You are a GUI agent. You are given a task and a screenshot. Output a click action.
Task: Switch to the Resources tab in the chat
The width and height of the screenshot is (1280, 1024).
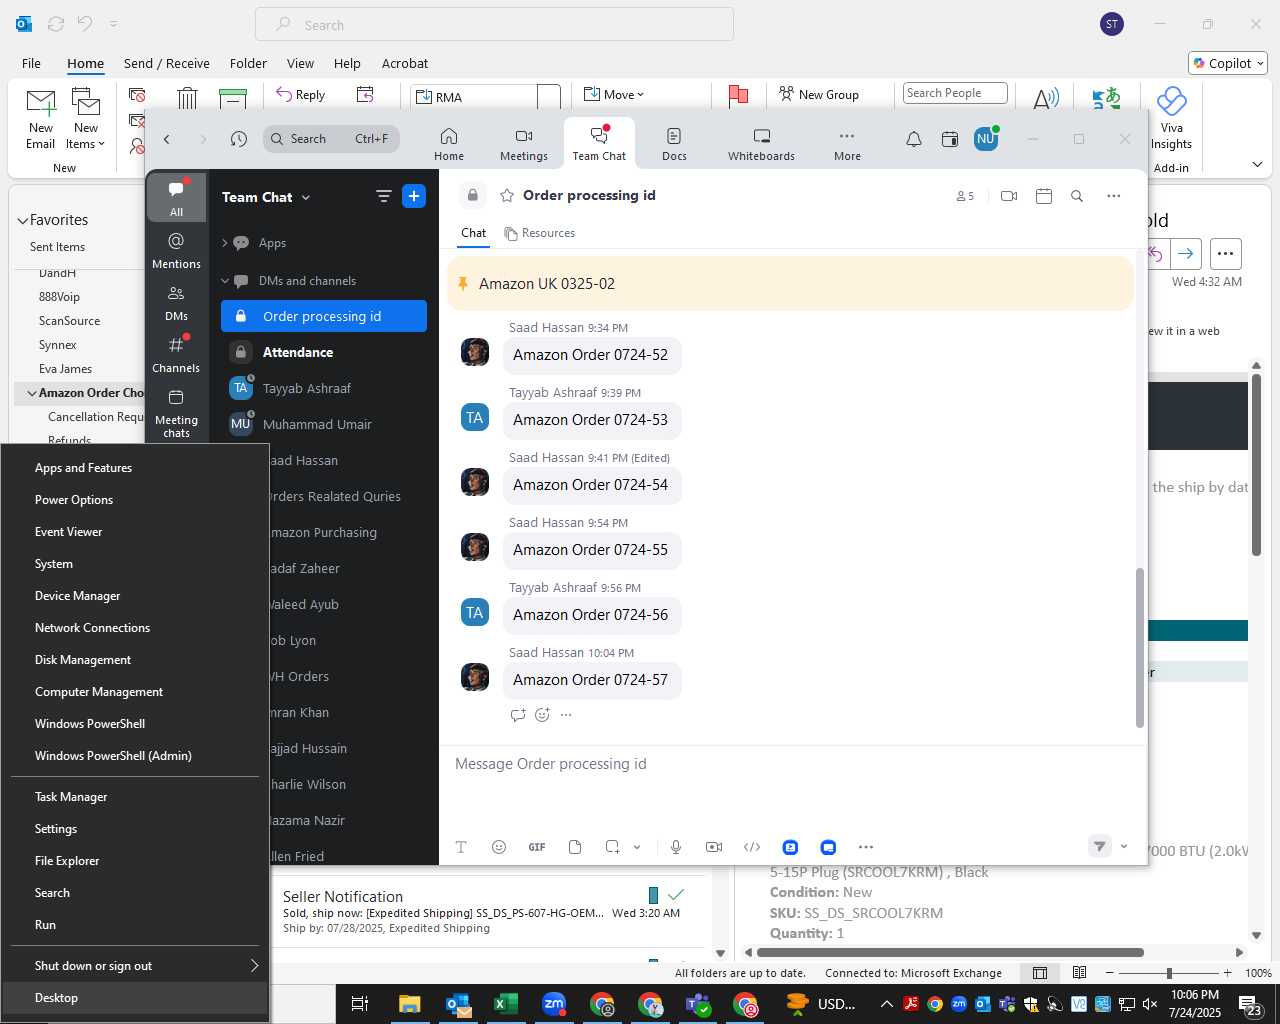pos(540,233)
